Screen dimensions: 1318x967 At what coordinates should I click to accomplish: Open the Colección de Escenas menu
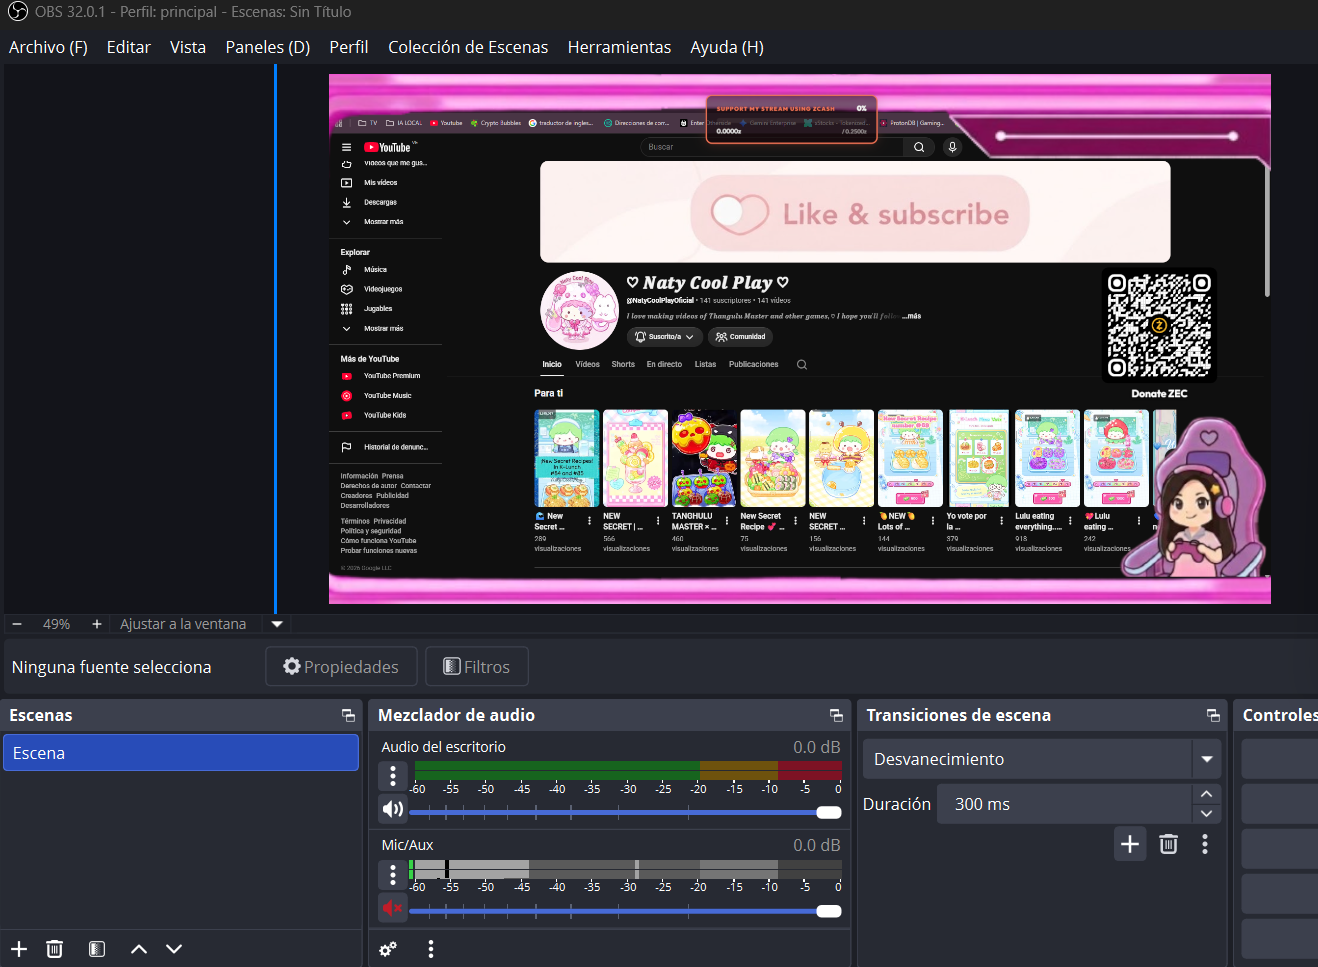(468, 47)
